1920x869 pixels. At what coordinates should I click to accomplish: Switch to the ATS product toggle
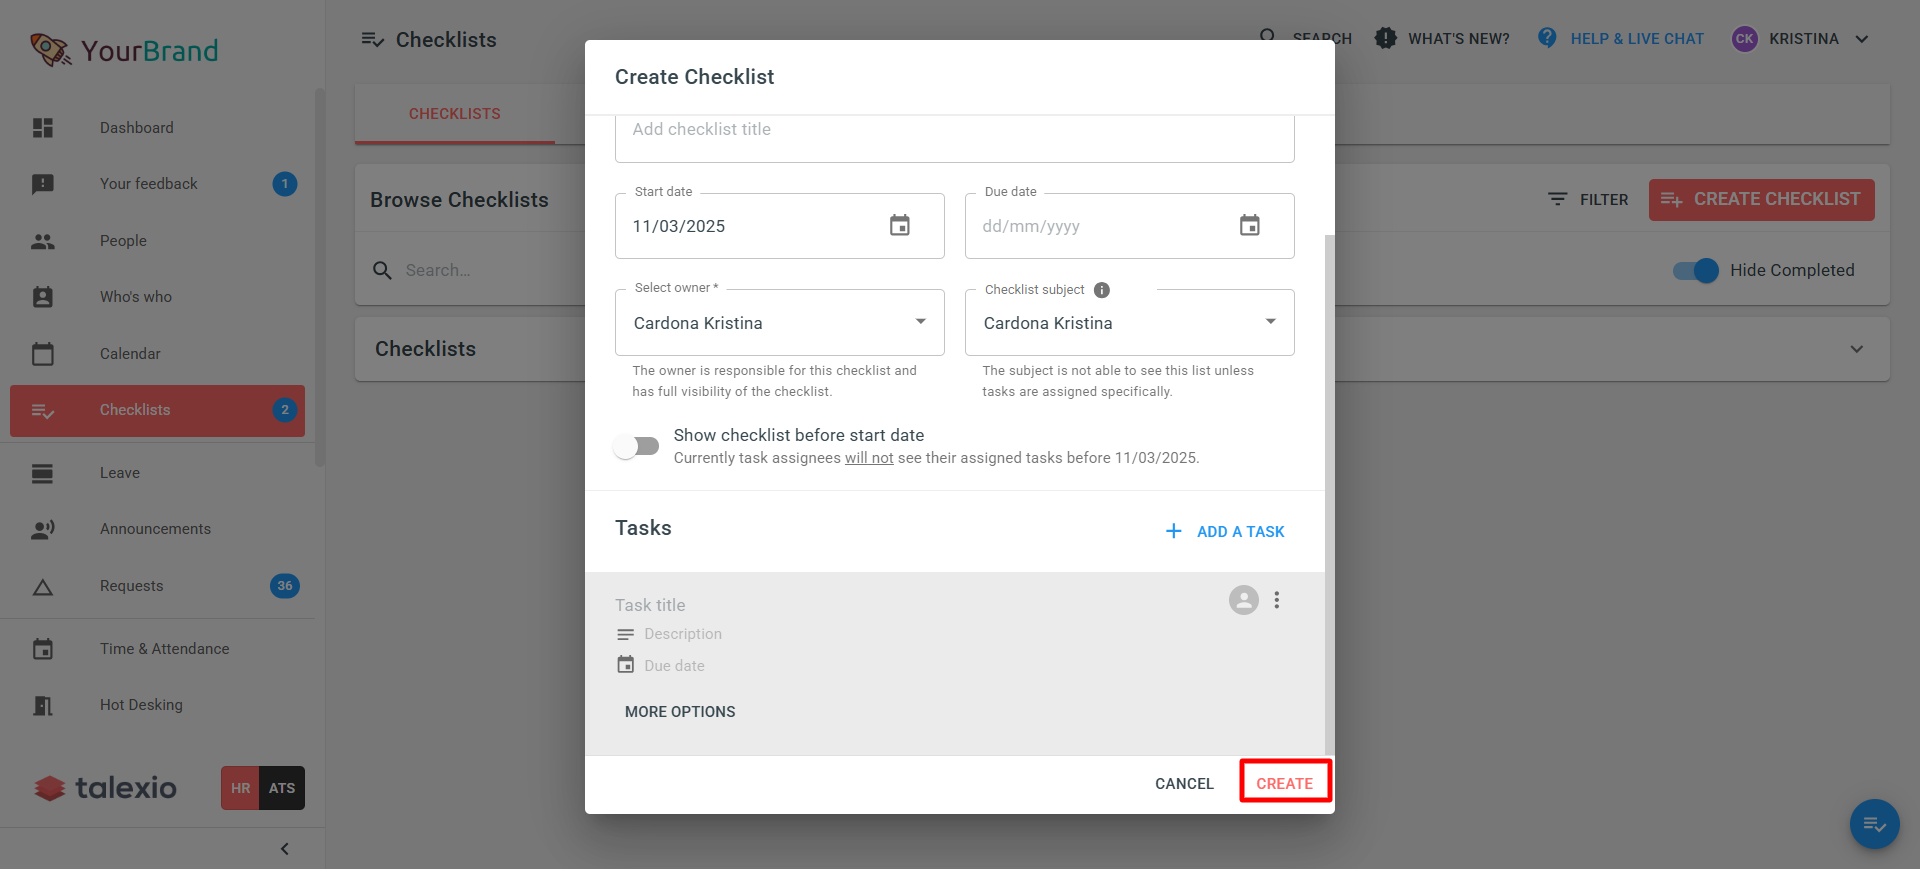282,788
